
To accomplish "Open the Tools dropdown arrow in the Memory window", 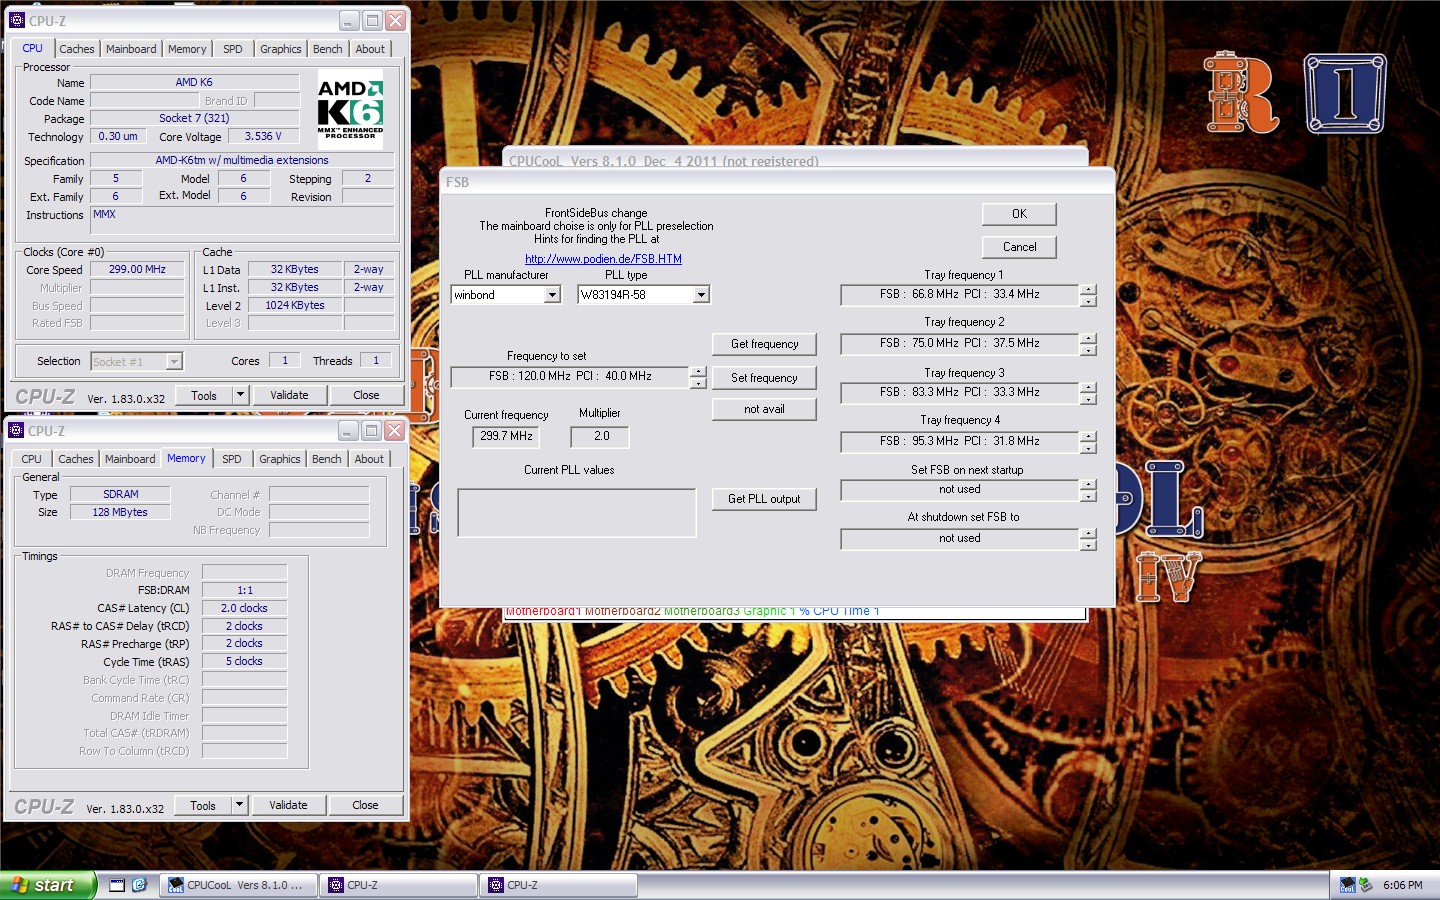I will coord(239,805).
